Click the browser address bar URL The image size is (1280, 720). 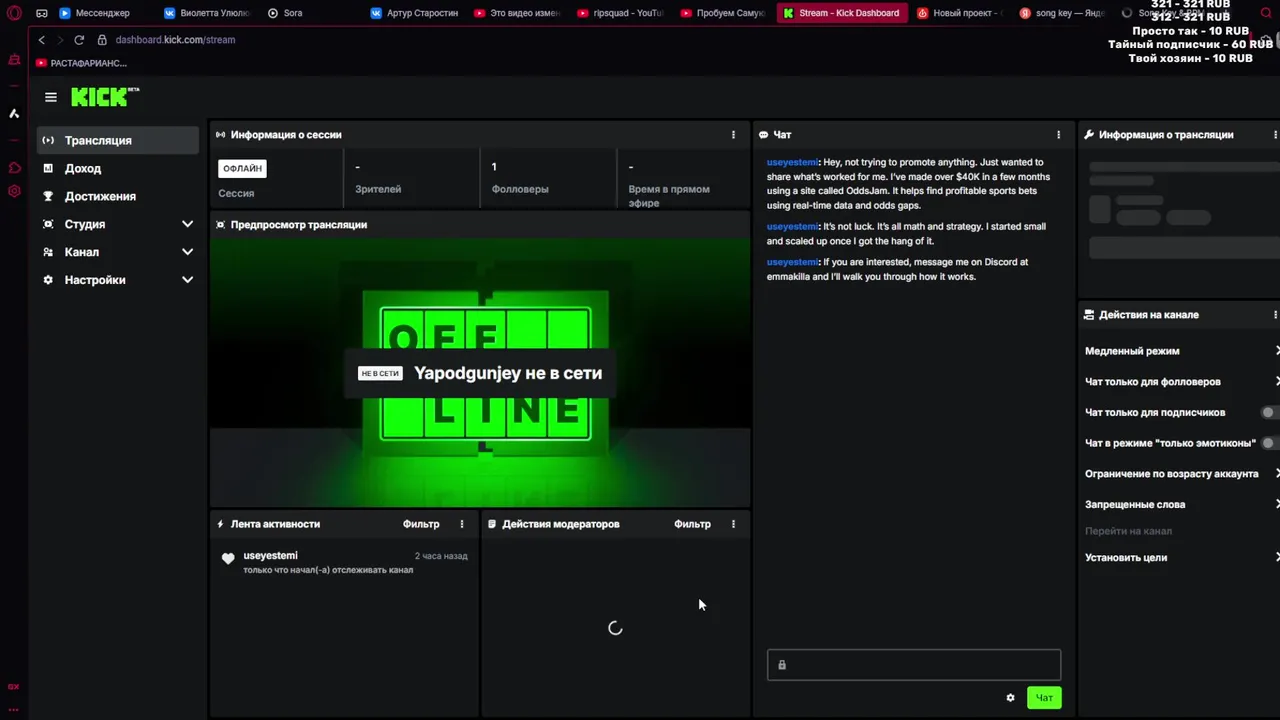175,40
